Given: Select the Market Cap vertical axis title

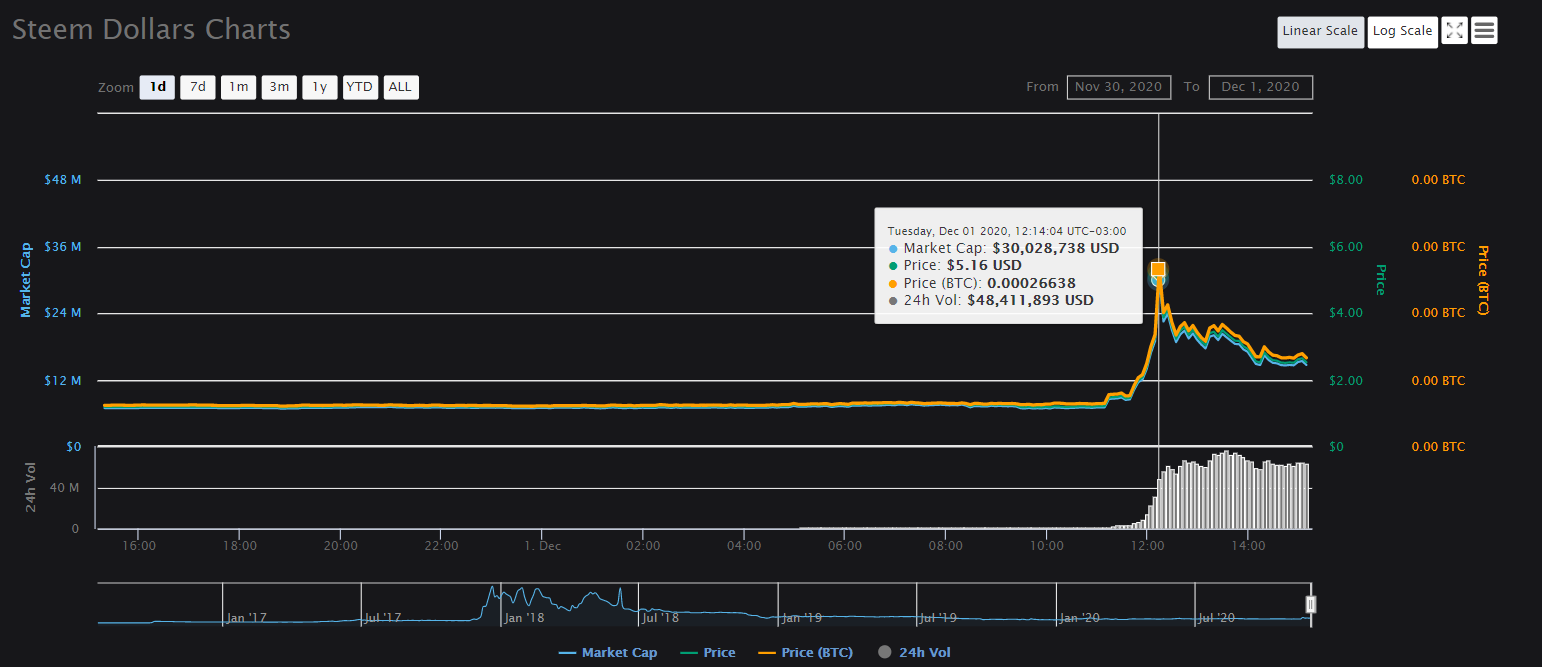Looking at the screenshot, I should click(x=26, y=280).
